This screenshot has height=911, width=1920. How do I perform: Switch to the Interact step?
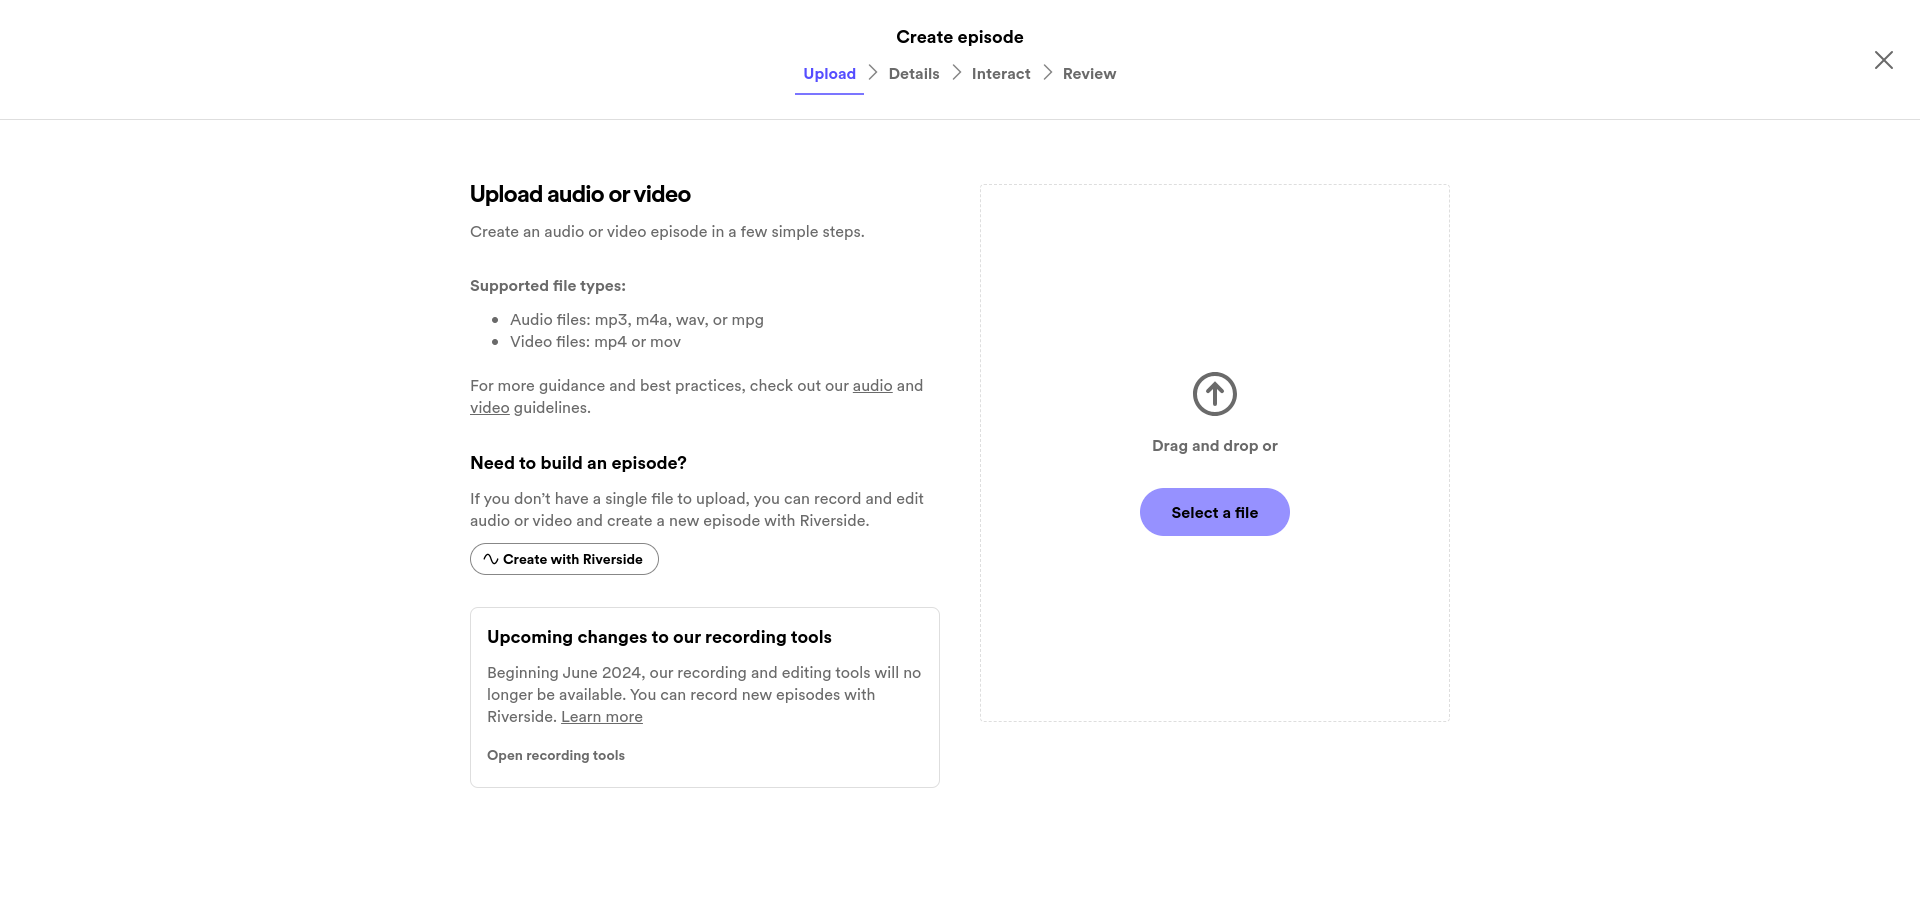pos(1001,73)
